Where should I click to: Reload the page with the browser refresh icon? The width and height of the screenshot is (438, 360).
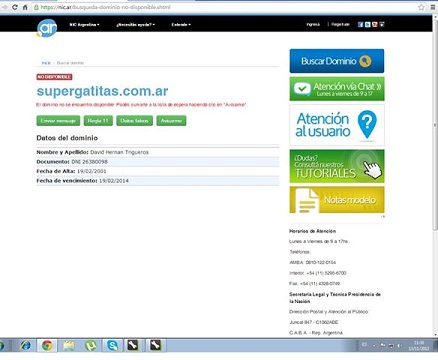(x=15, y=7)
